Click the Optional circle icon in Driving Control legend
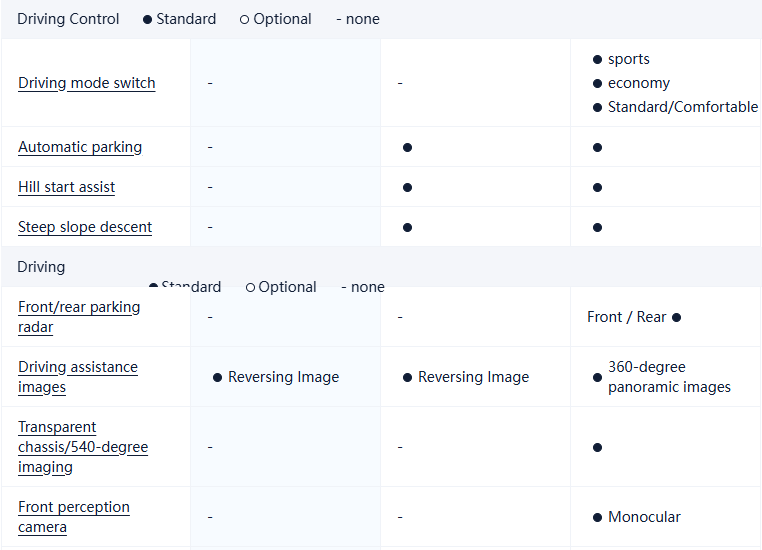The height and width of the screenshot is (550, 762). [245, 20]
